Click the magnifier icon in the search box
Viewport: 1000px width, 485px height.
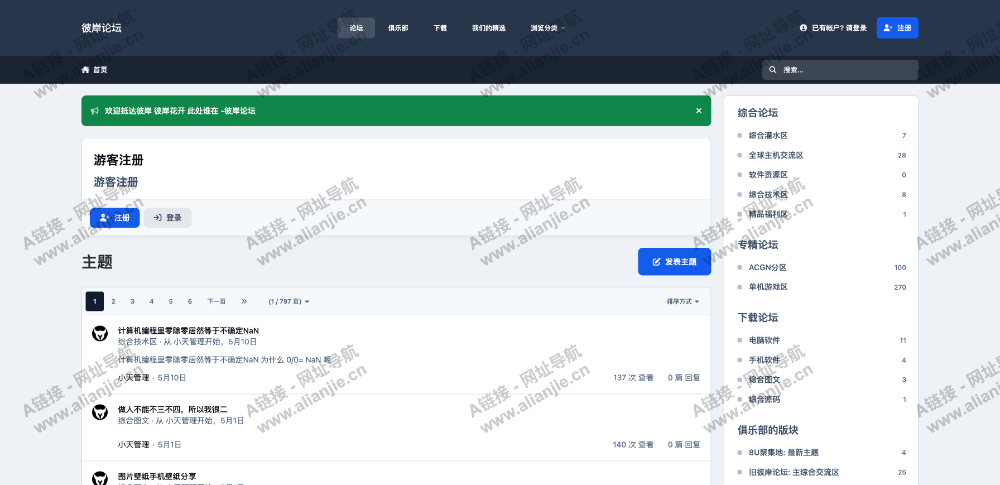click(772, 70)
